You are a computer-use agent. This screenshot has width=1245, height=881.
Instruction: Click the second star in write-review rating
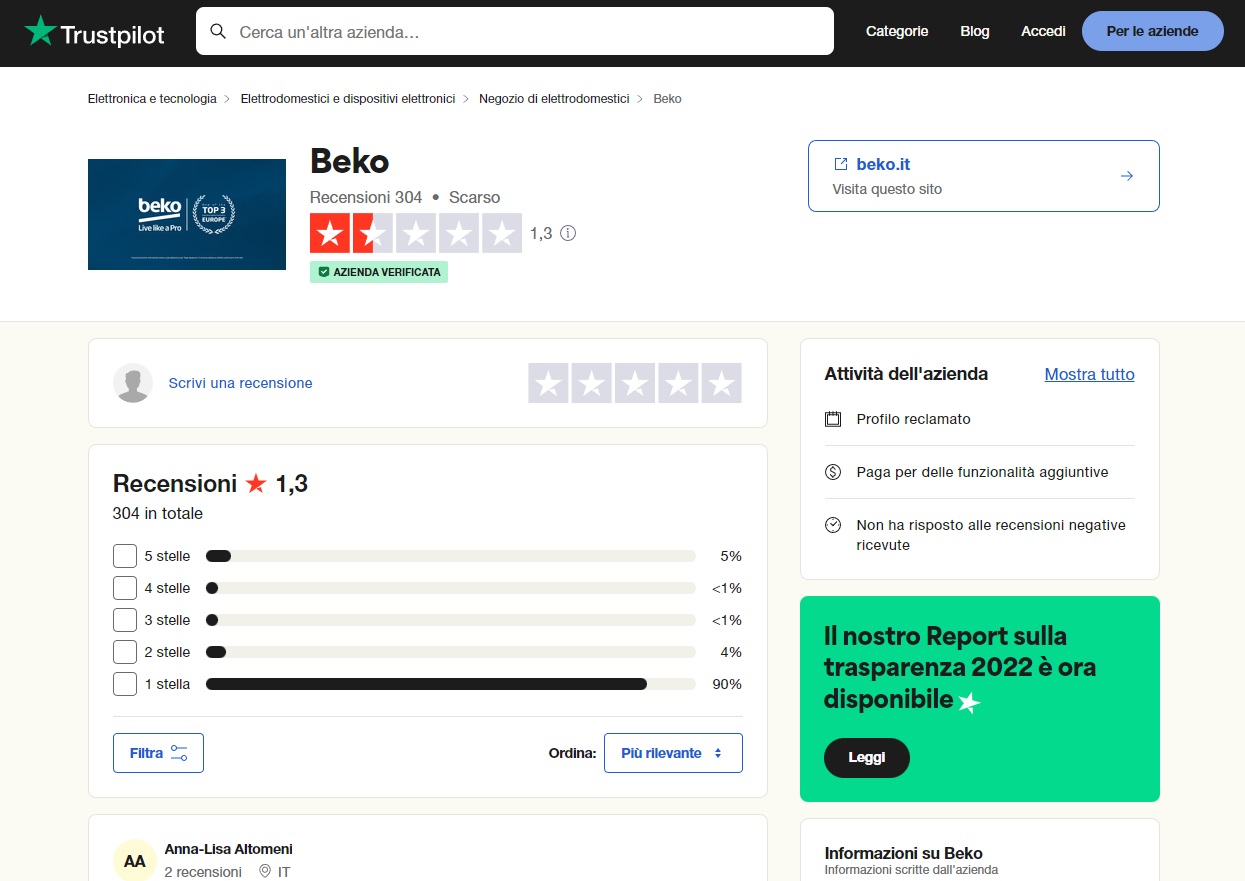point(592,383)
